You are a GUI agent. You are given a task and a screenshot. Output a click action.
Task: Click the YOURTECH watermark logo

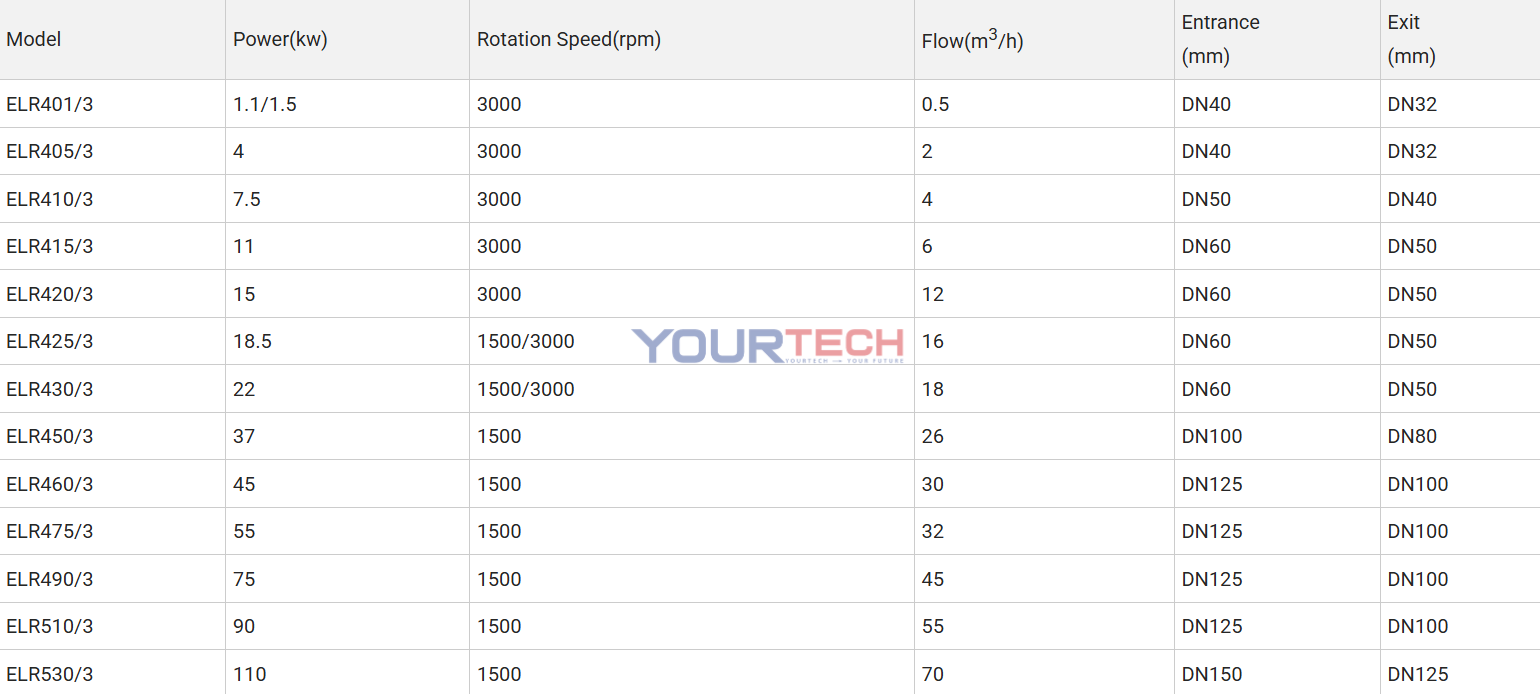click(767, 345)
